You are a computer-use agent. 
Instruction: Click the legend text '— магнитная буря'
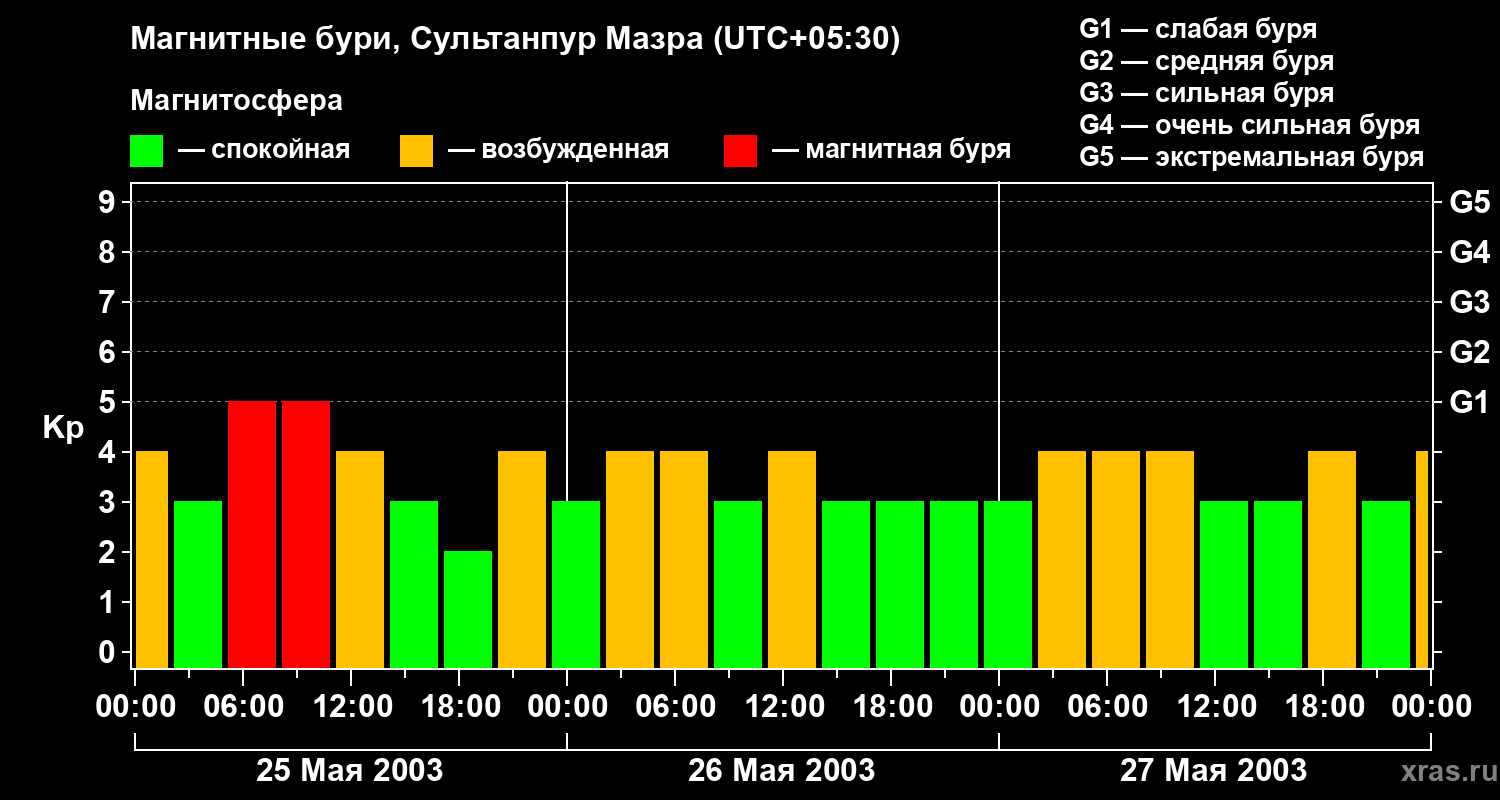tap(891, 150)
